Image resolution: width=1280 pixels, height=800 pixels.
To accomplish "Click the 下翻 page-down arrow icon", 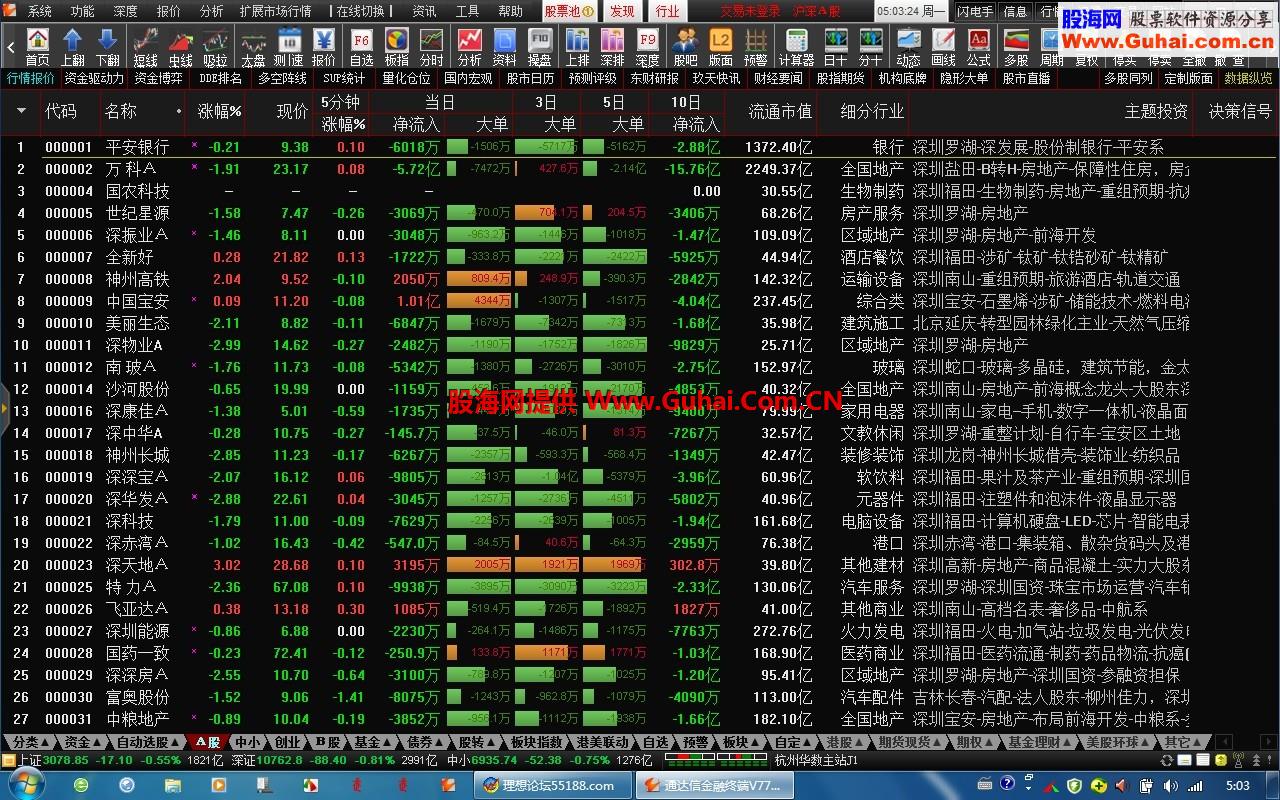I will click(108, 47).
